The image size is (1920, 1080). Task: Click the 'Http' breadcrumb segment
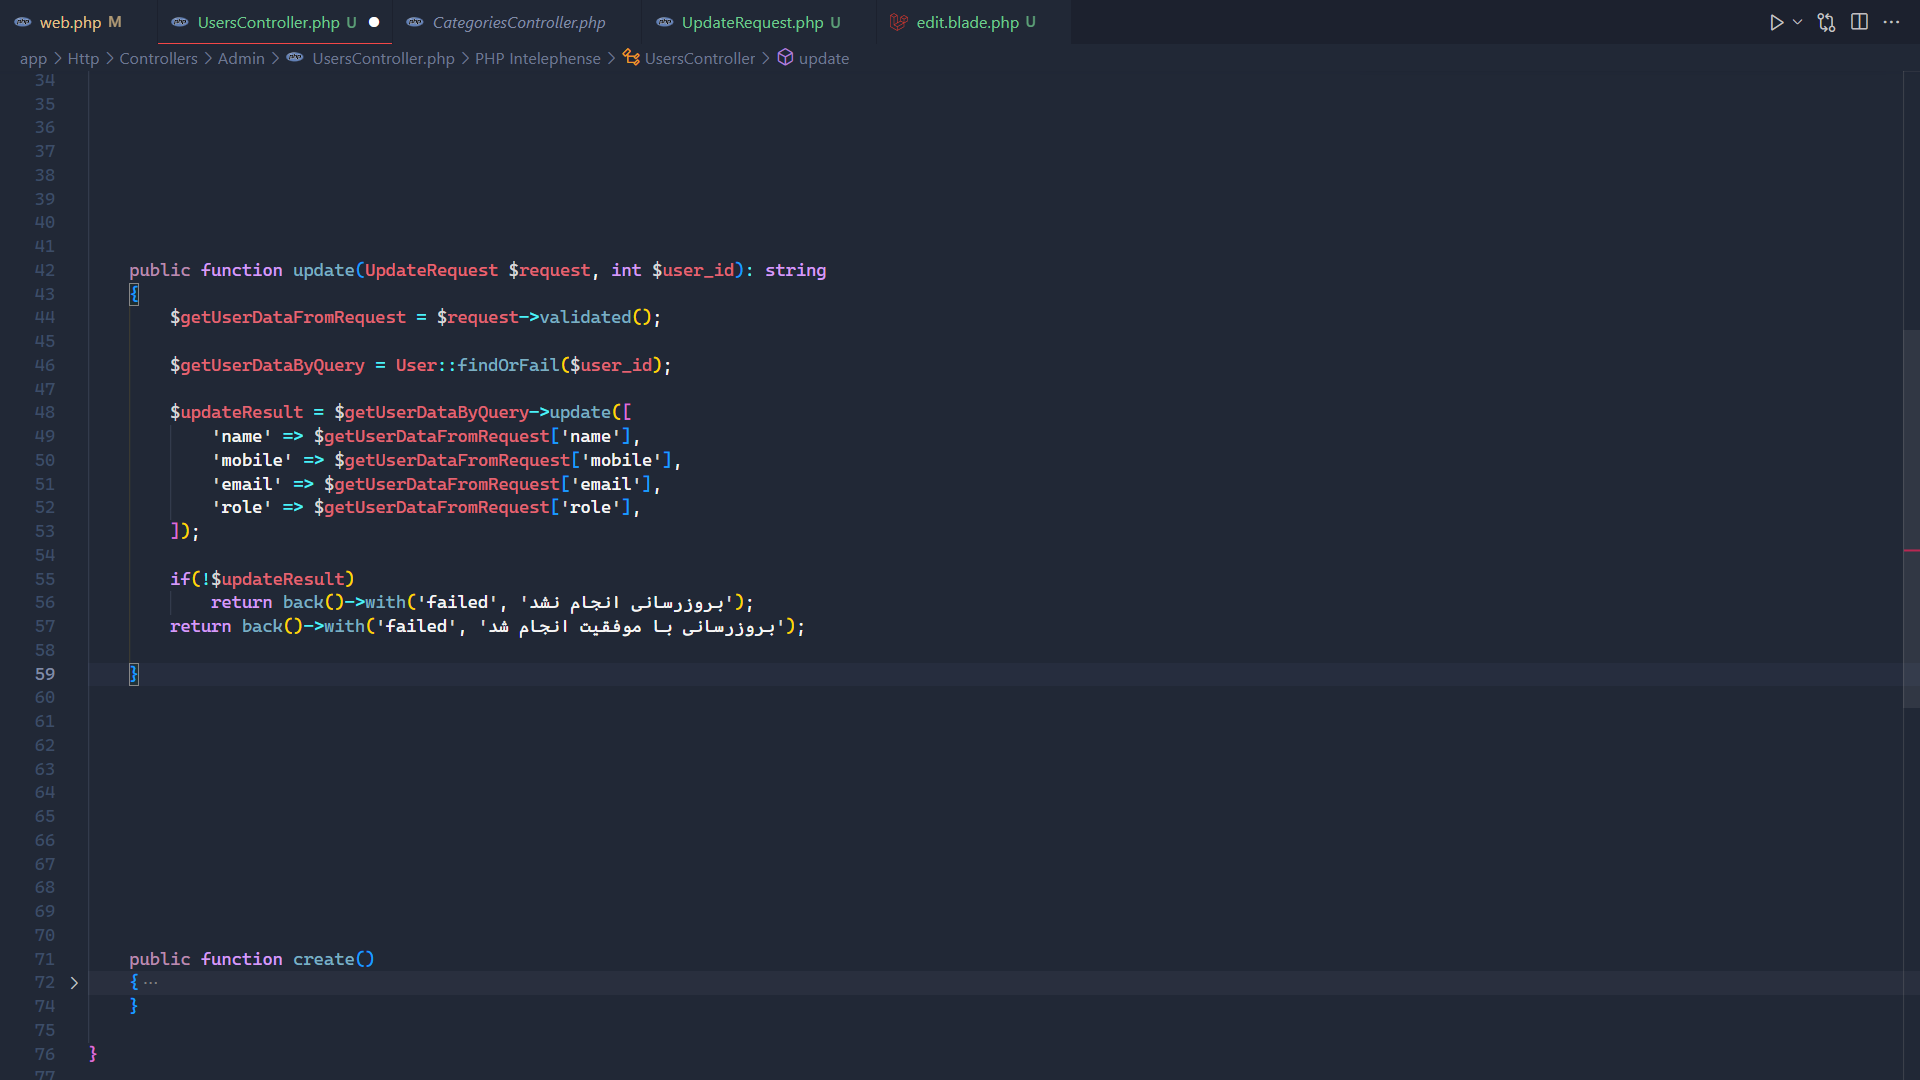pyautogui.click(x=83, y=59)
